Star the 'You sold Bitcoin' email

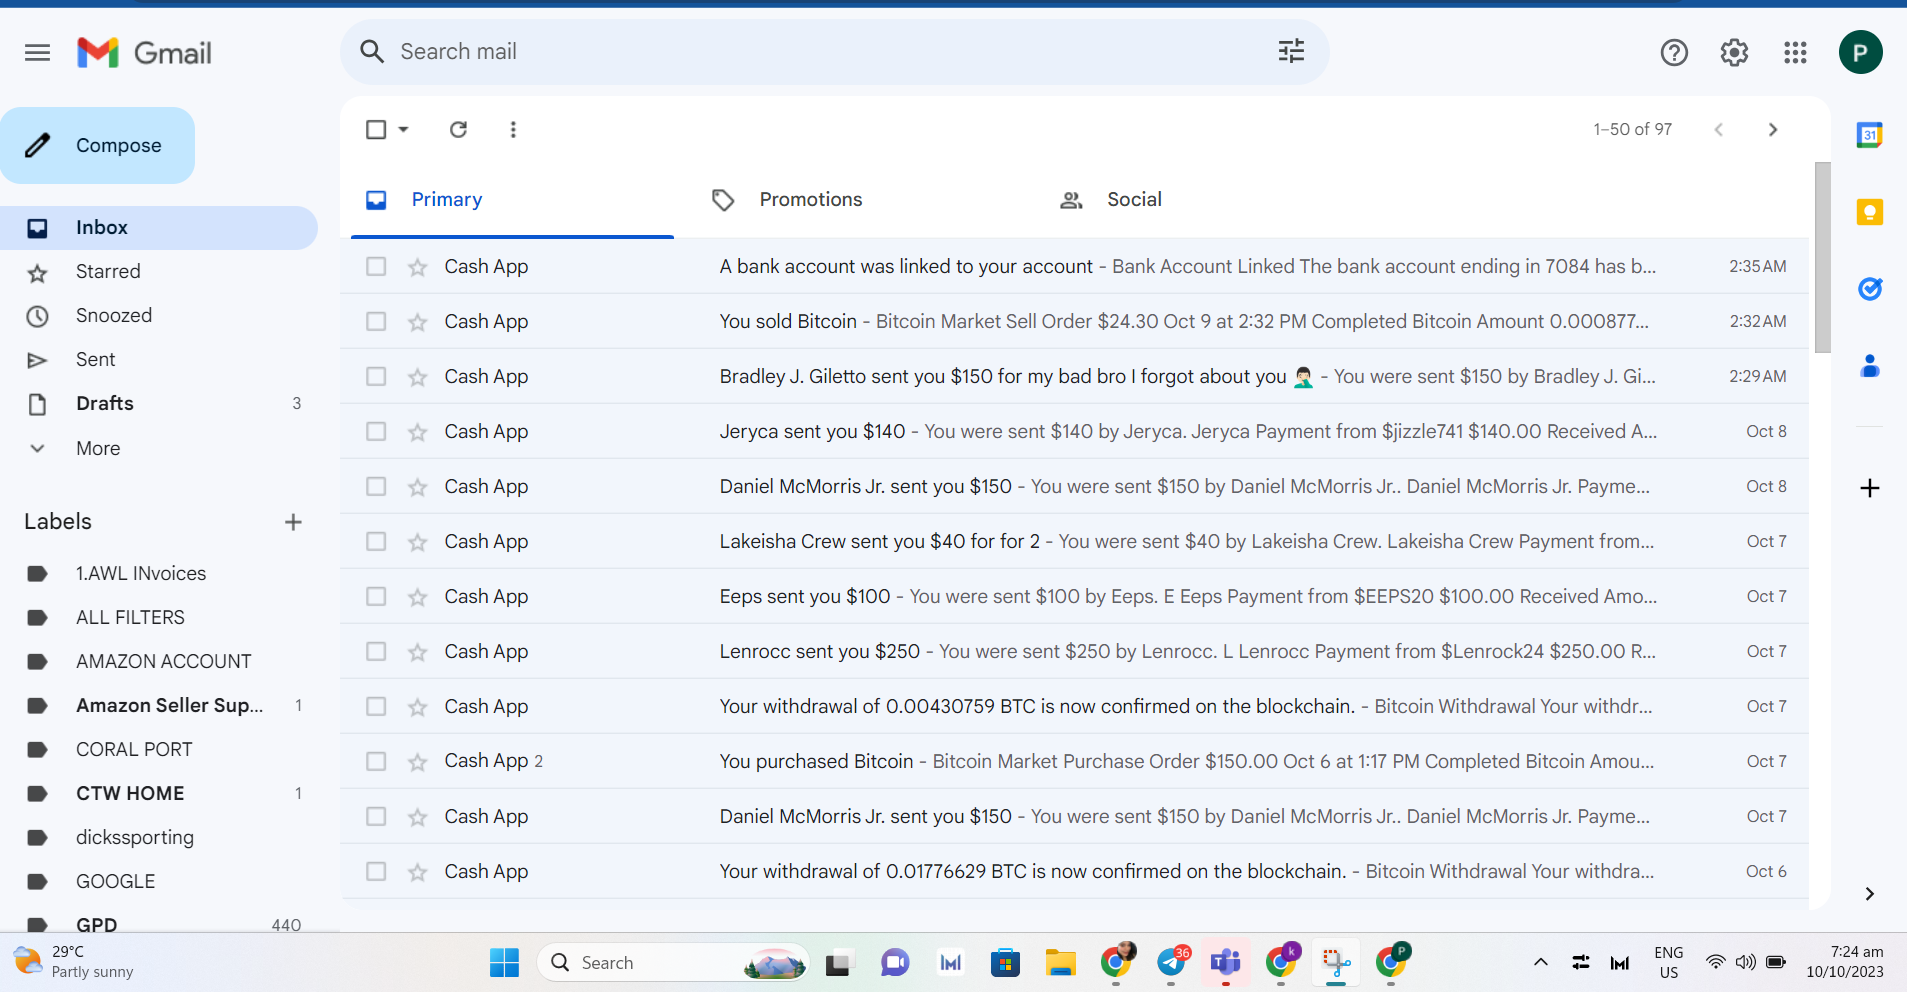(418, 322)
